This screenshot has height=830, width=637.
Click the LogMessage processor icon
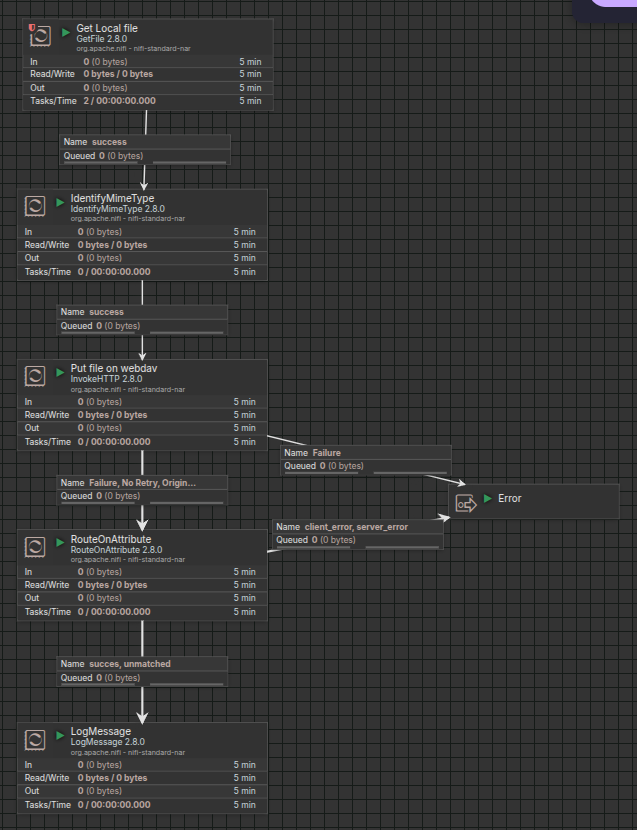point(35,739)
